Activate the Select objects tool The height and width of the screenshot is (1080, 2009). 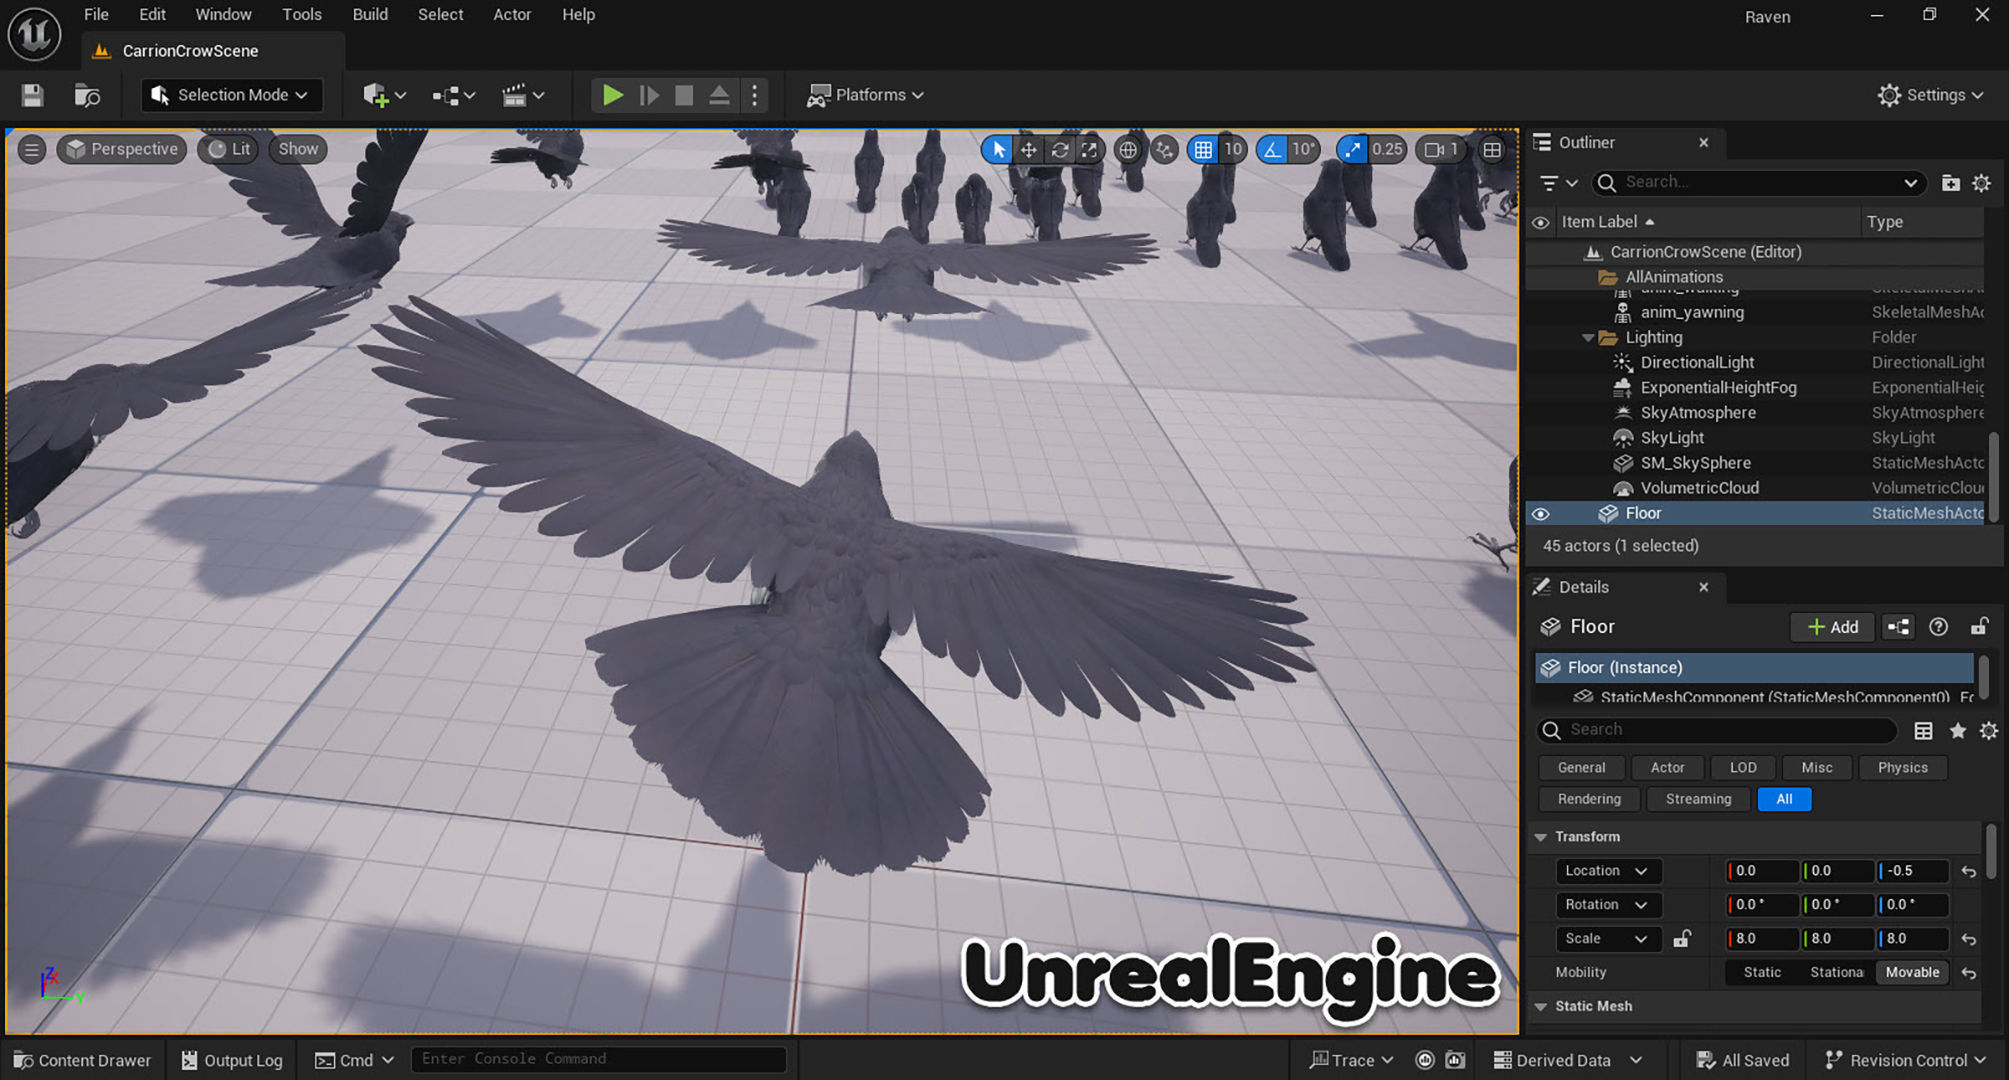[998, 150]
